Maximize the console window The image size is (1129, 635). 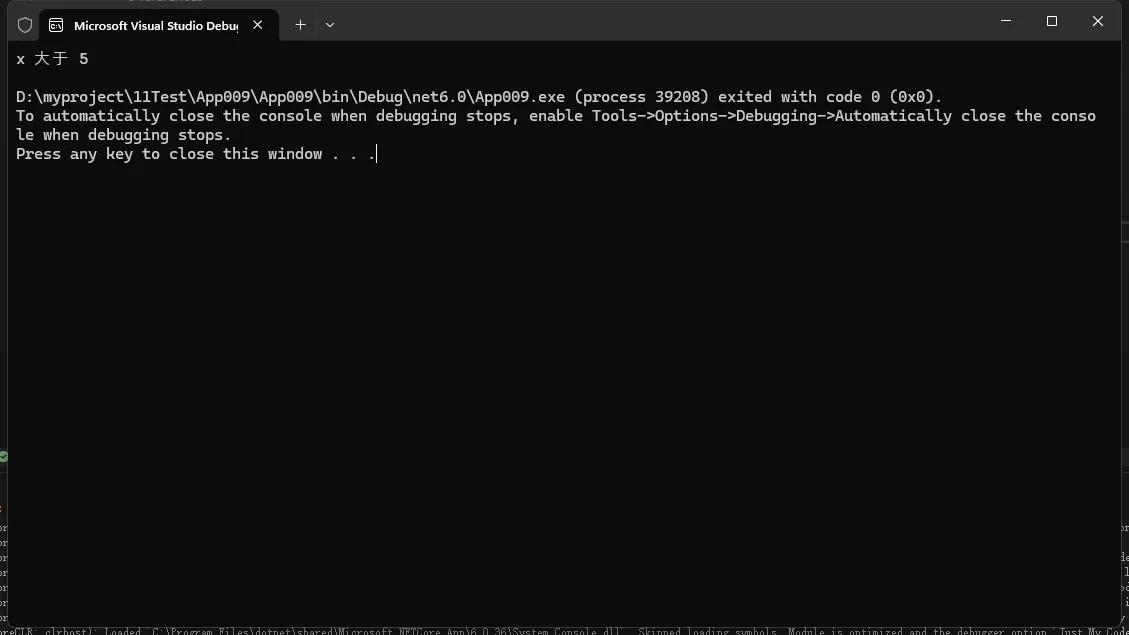1052,21
